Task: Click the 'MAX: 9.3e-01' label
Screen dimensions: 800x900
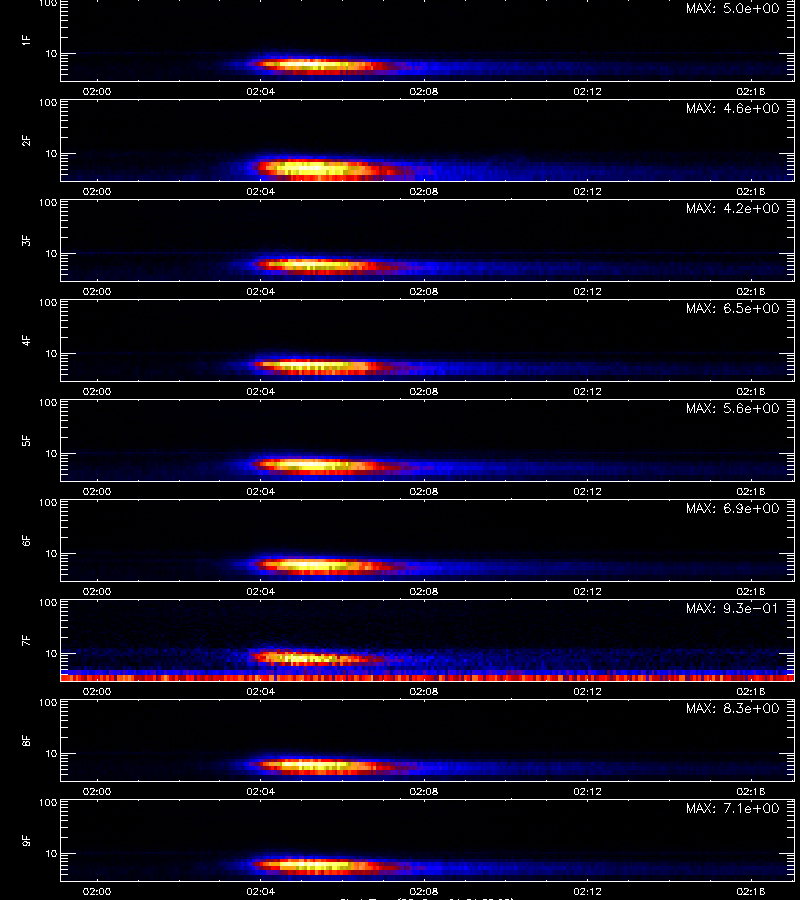Action: click(732, 608)
